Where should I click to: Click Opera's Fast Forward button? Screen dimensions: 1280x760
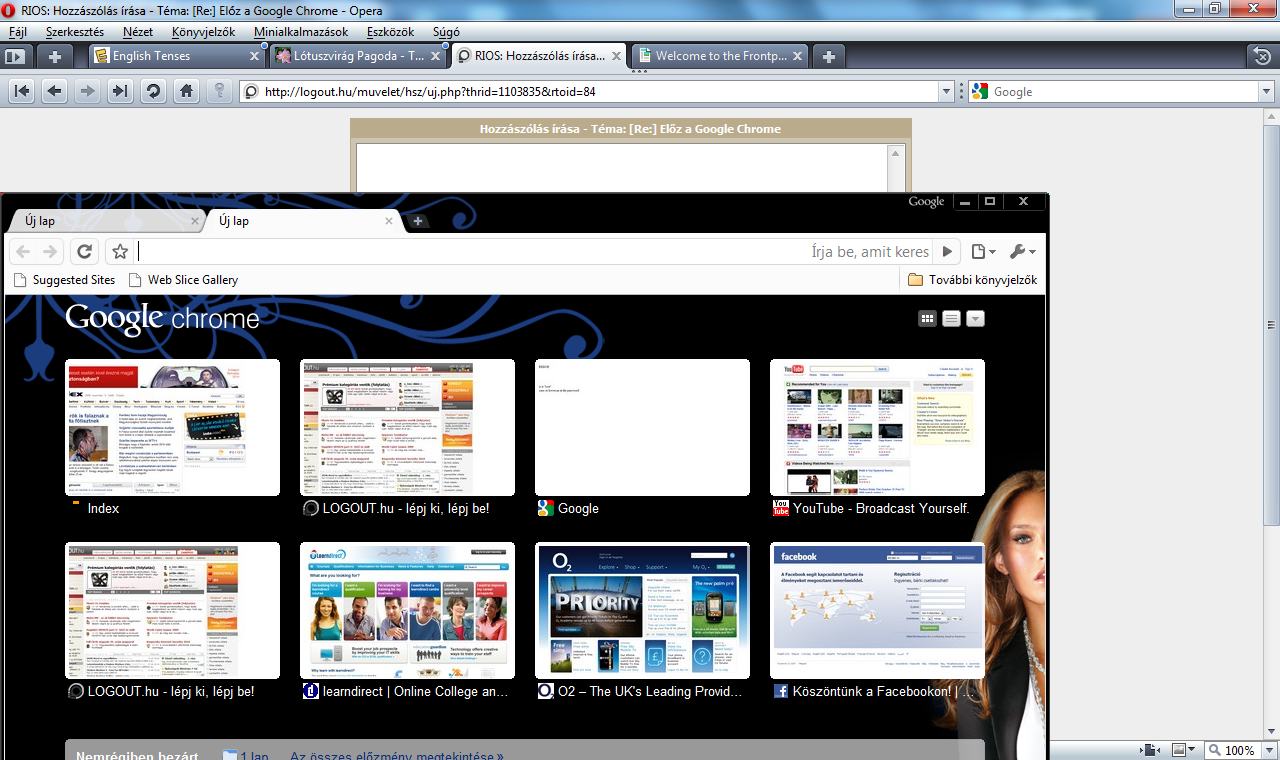click(120, 91)
